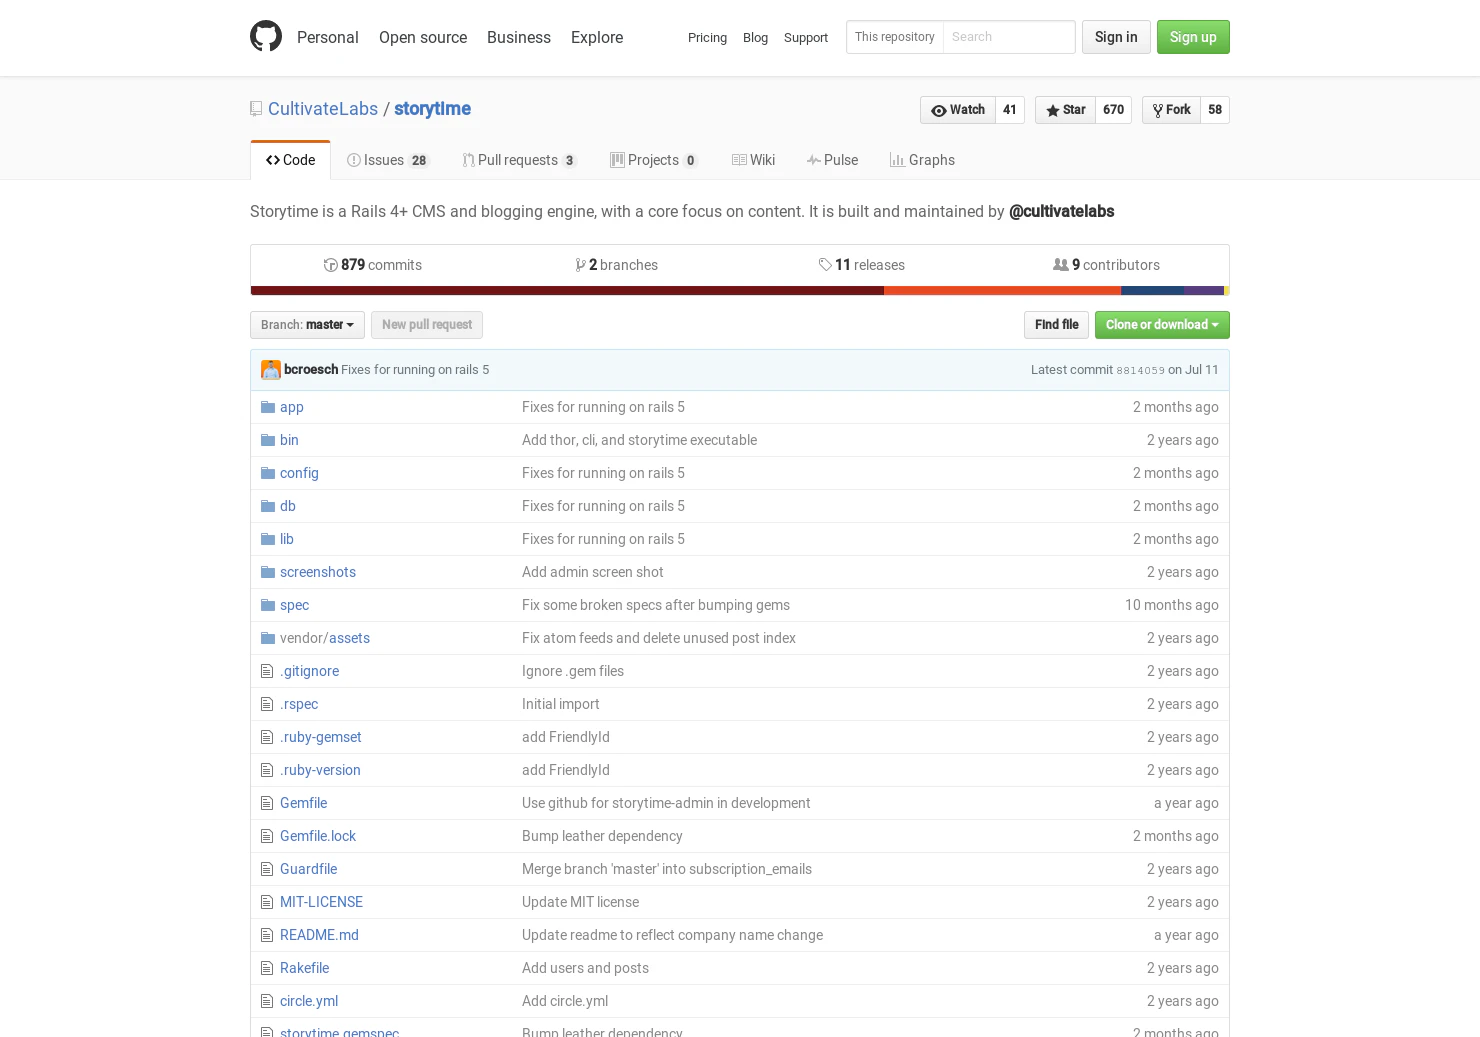1480x1037 pixels.
Task: View the 879 commits link
Action: pyautogui.click(x=373, y=265)
